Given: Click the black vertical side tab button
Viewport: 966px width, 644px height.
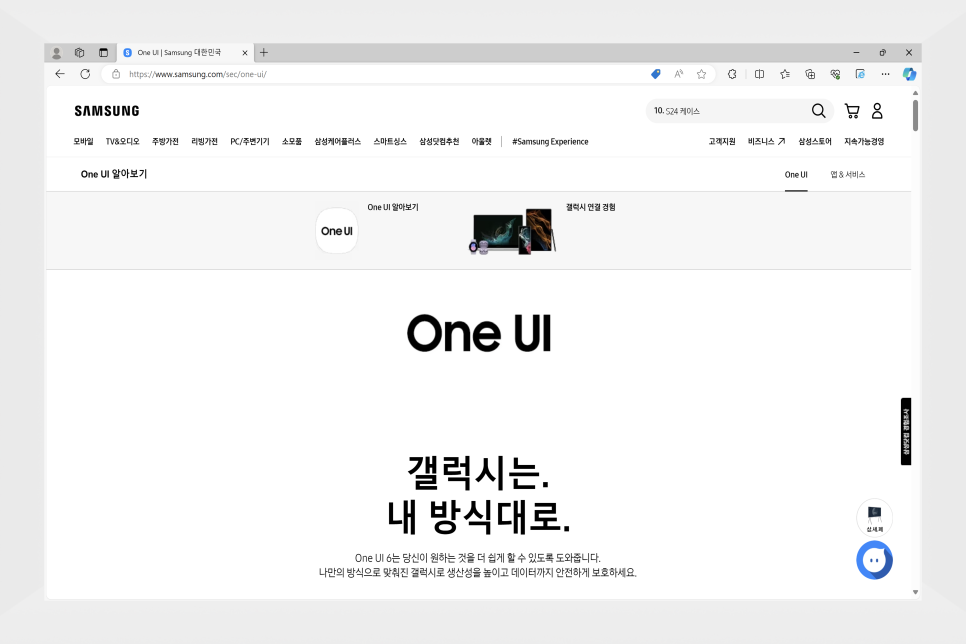Looking at the screenshot, I should (906, 431).
